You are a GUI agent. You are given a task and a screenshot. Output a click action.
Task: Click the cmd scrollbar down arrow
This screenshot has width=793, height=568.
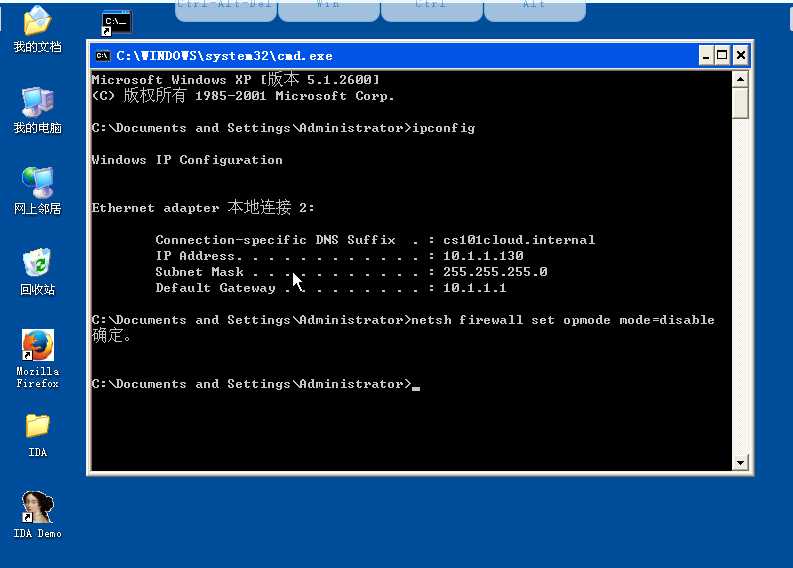[740, 462]
